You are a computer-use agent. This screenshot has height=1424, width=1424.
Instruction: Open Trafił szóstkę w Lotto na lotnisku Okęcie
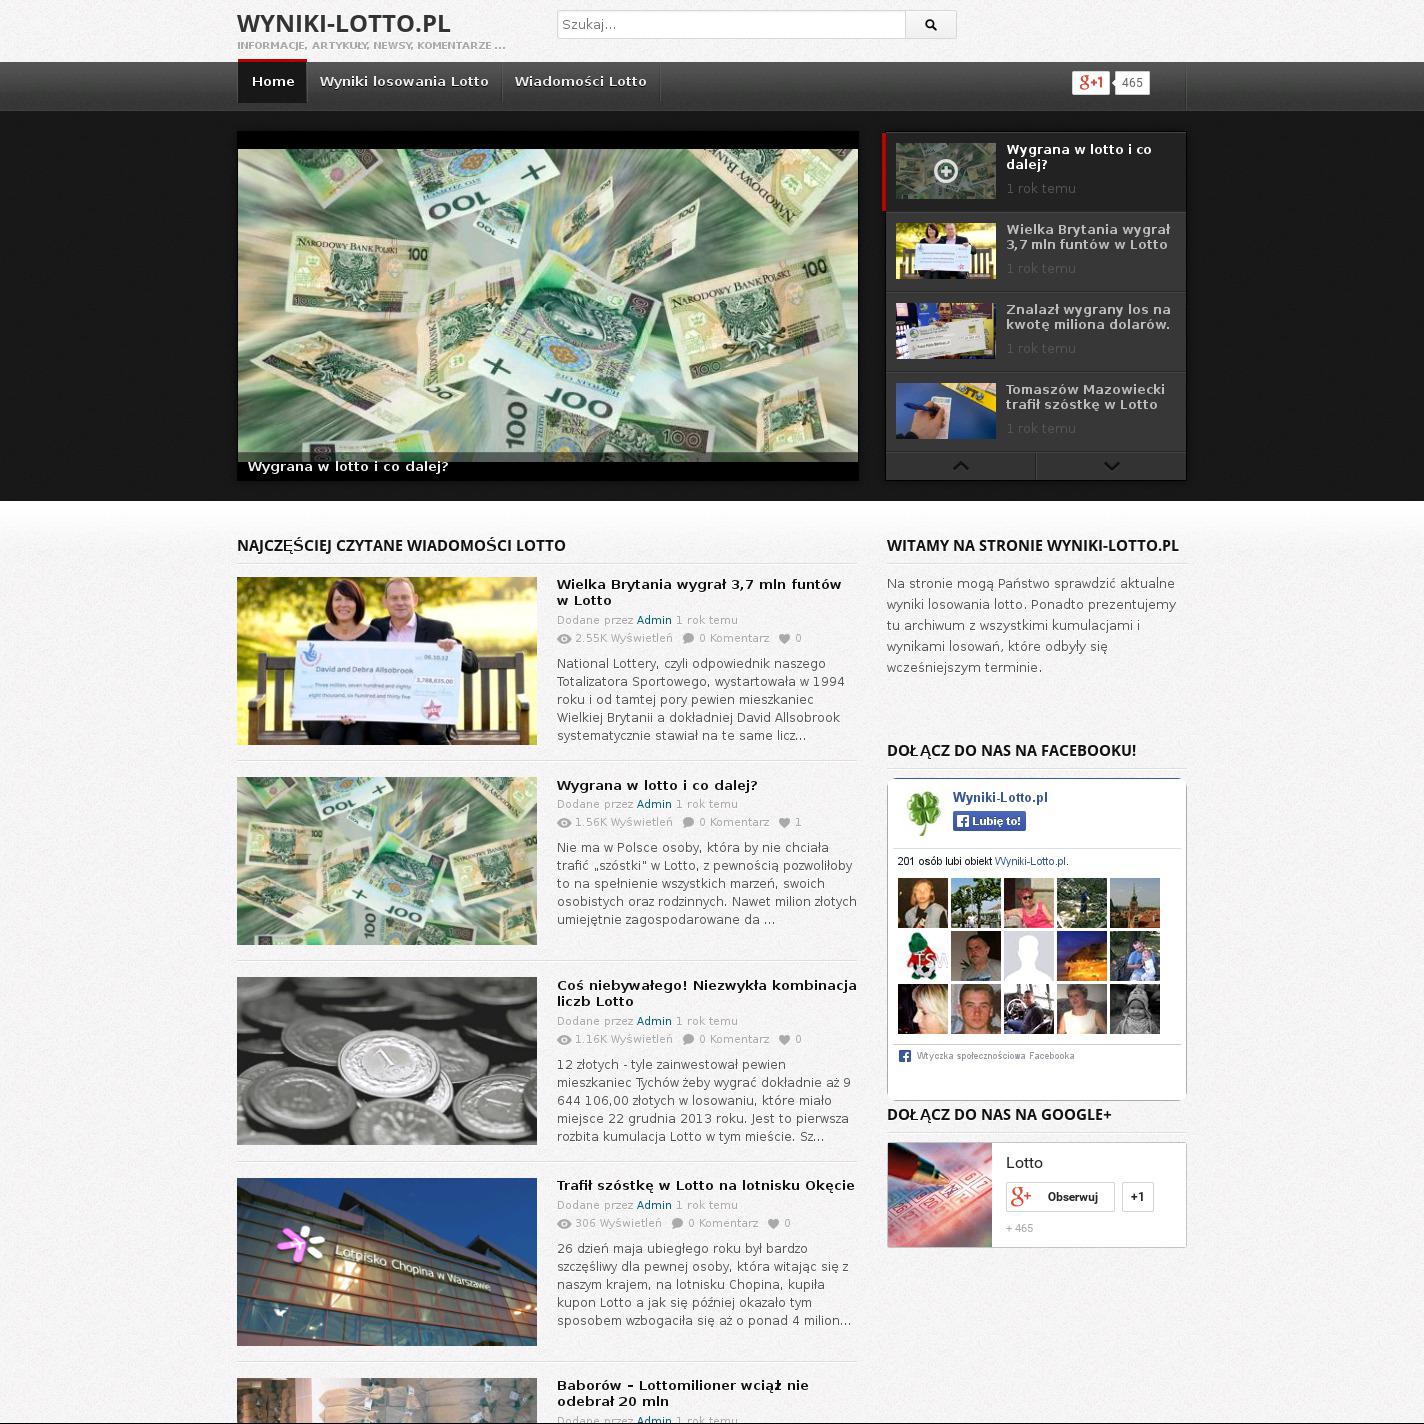pyautogui.click(x=705, y=1185)
